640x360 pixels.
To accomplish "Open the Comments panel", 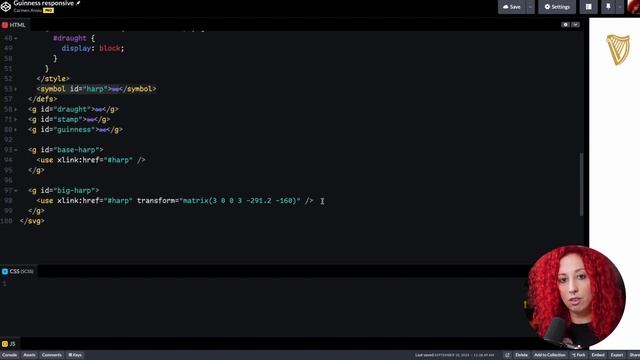I will (52, 355).
